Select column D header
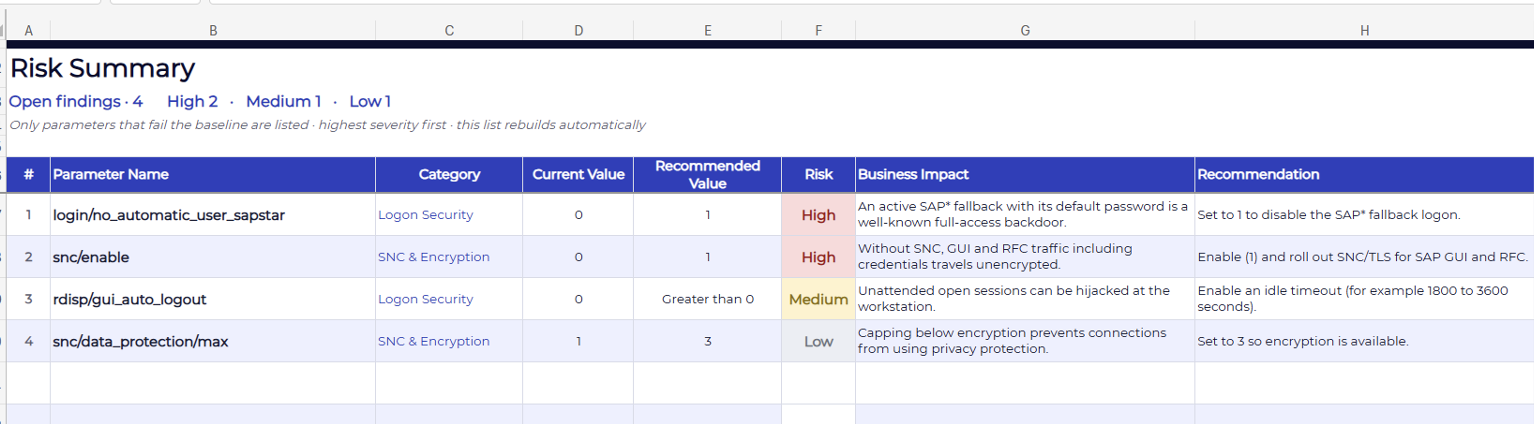Screen dimensions: 1534x424 578,31
